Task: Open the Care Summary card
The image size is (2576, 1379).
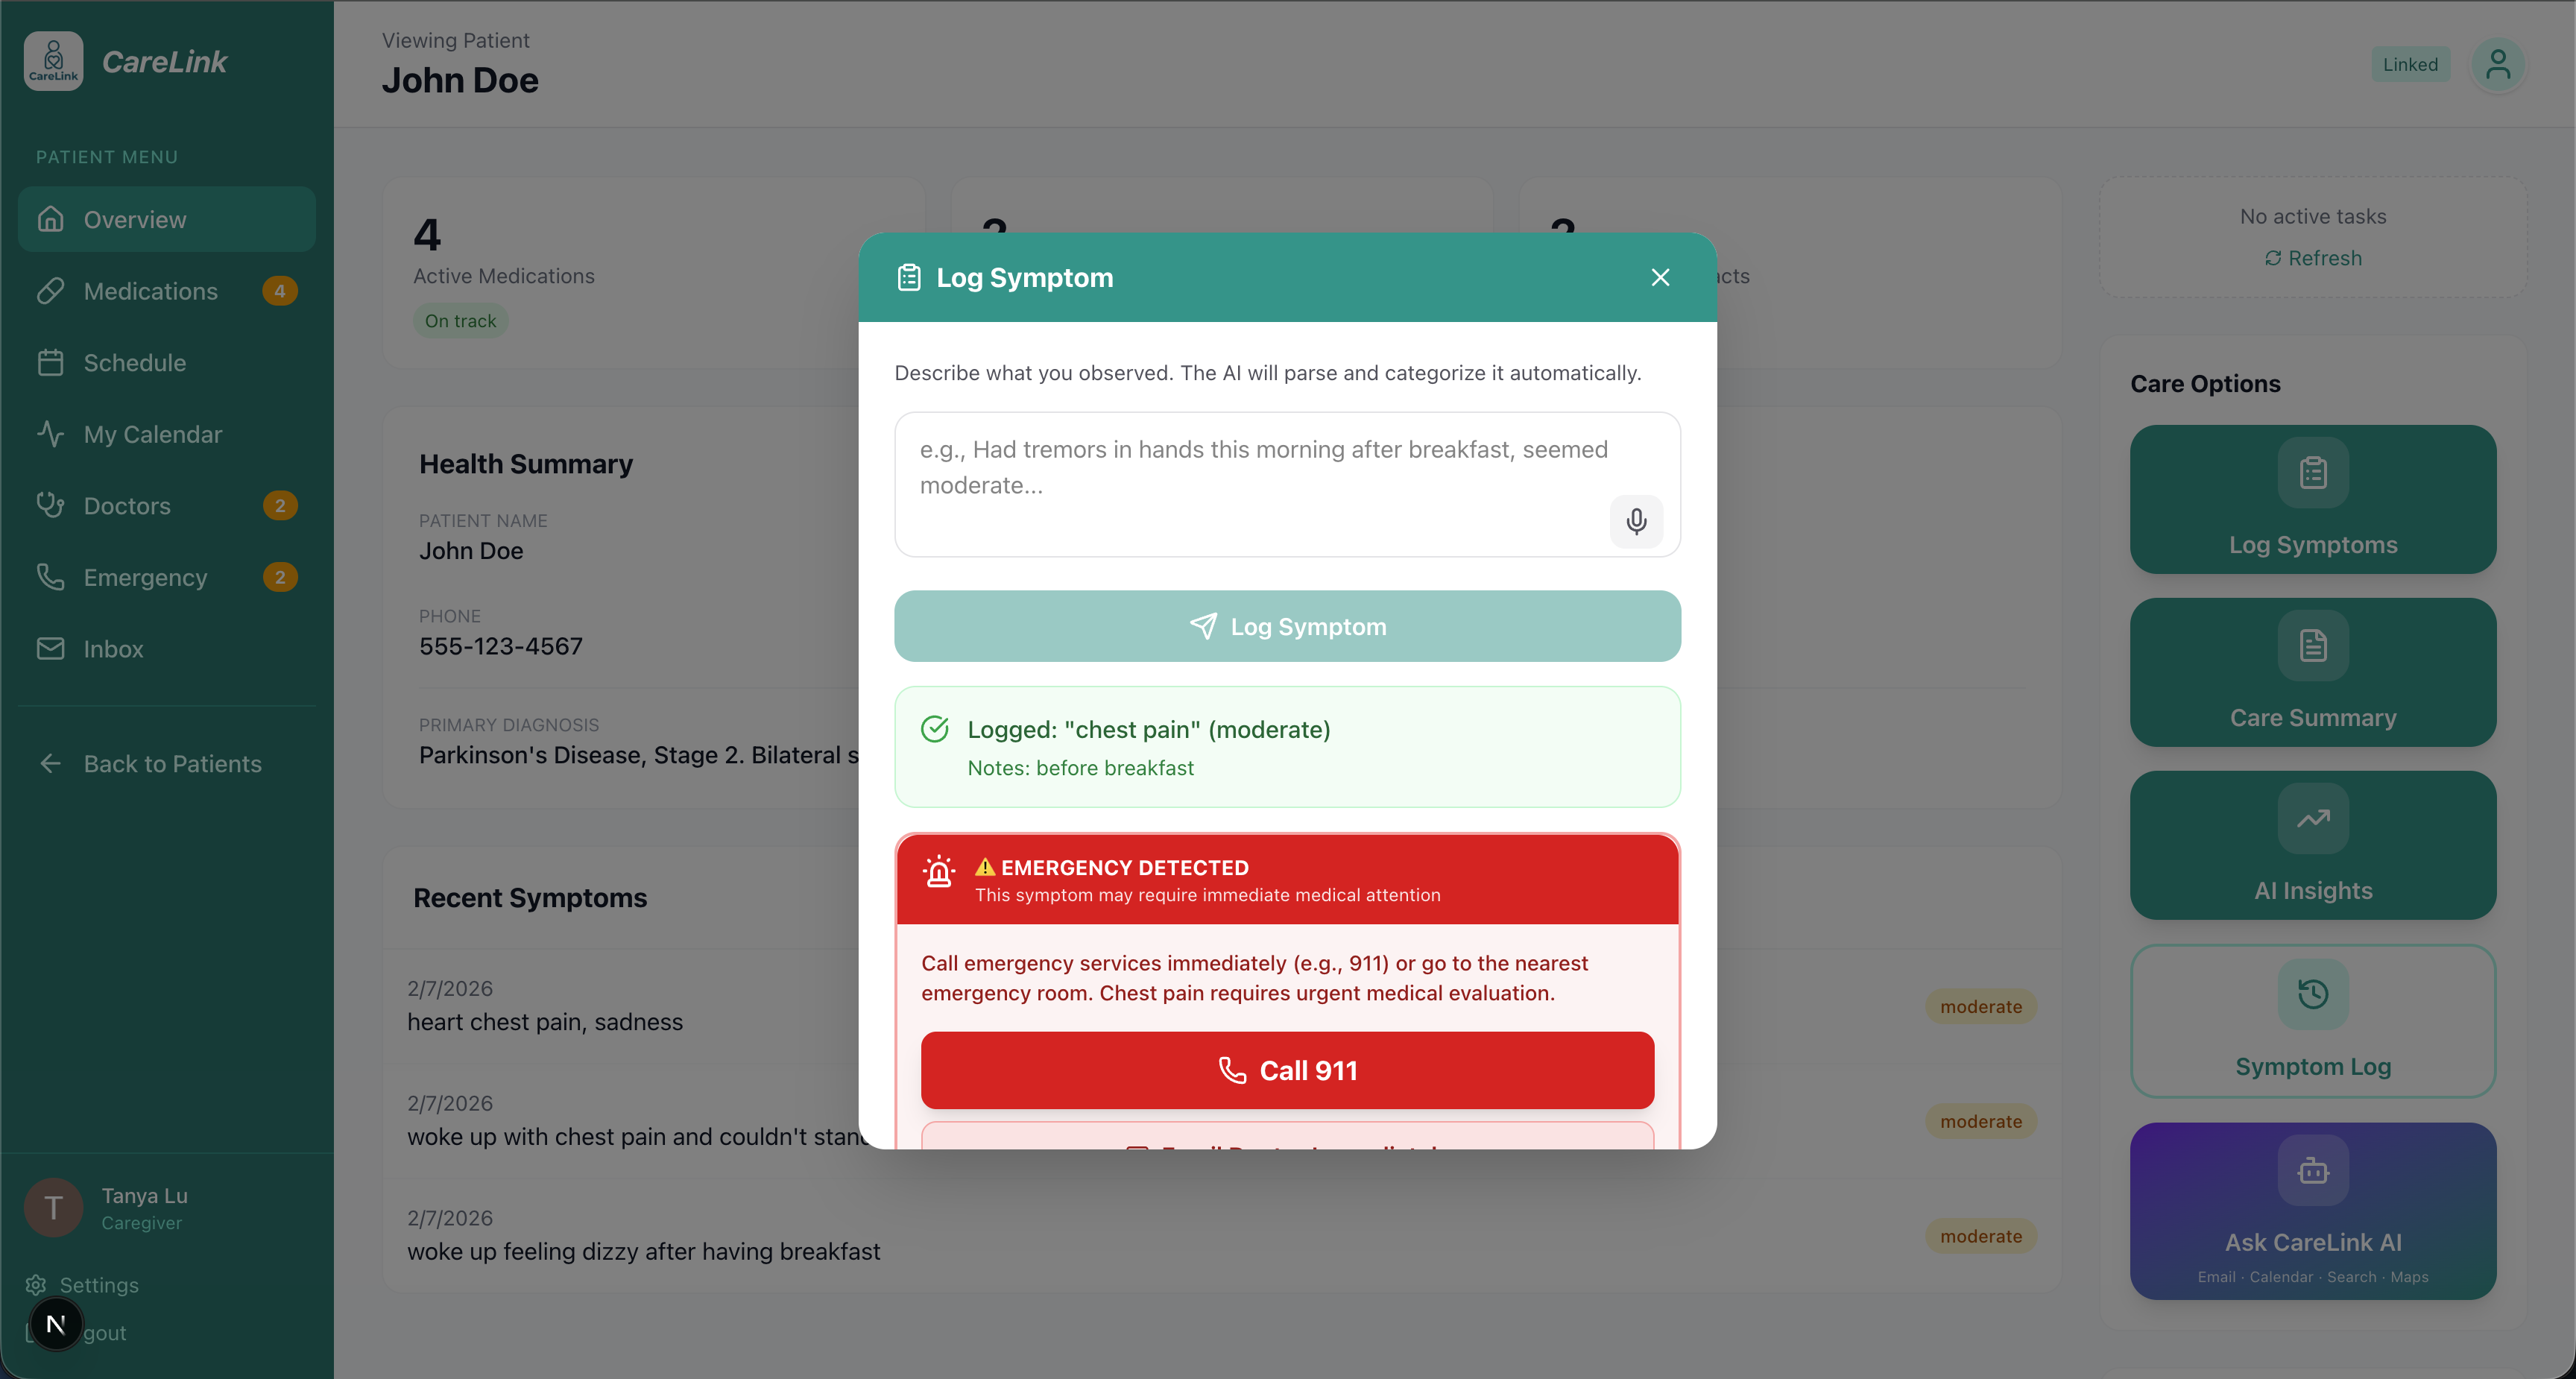Action: tap(2312, 672)
